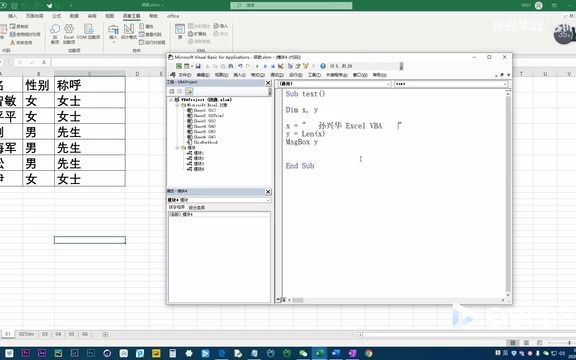Click the code window vertical scrollbar
This screenshot has height=360, width=576.
508,192
